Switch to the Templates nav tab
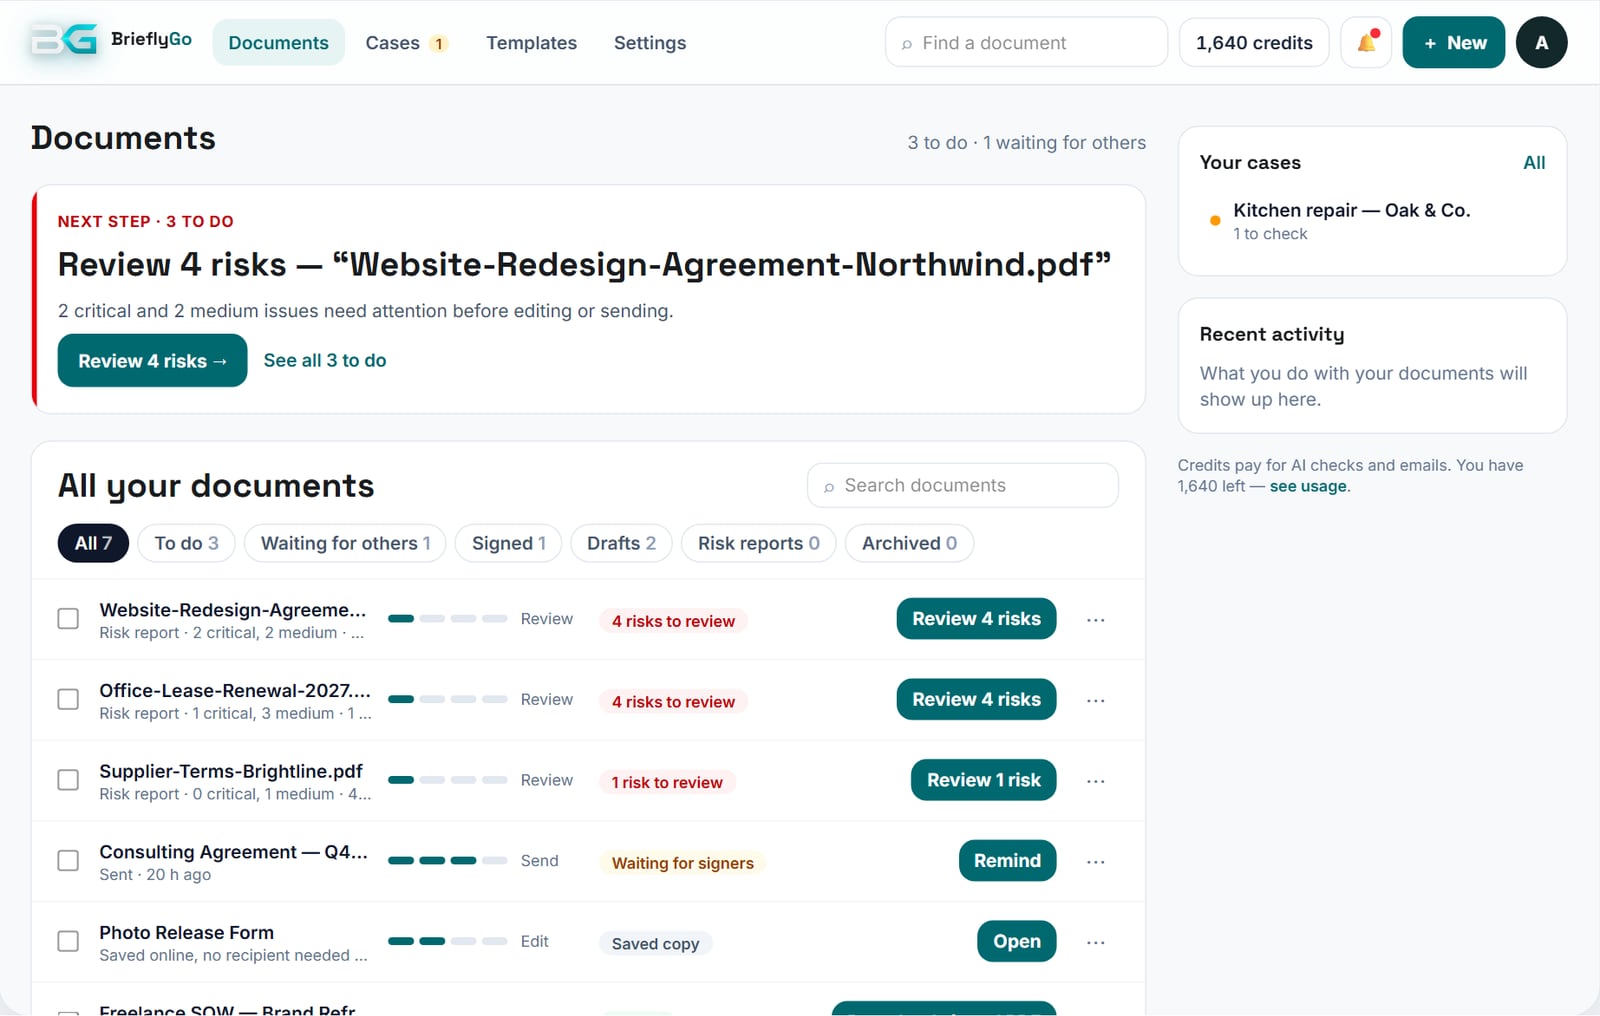This screenshot has height=1016, width=1600. pos(531,42)
